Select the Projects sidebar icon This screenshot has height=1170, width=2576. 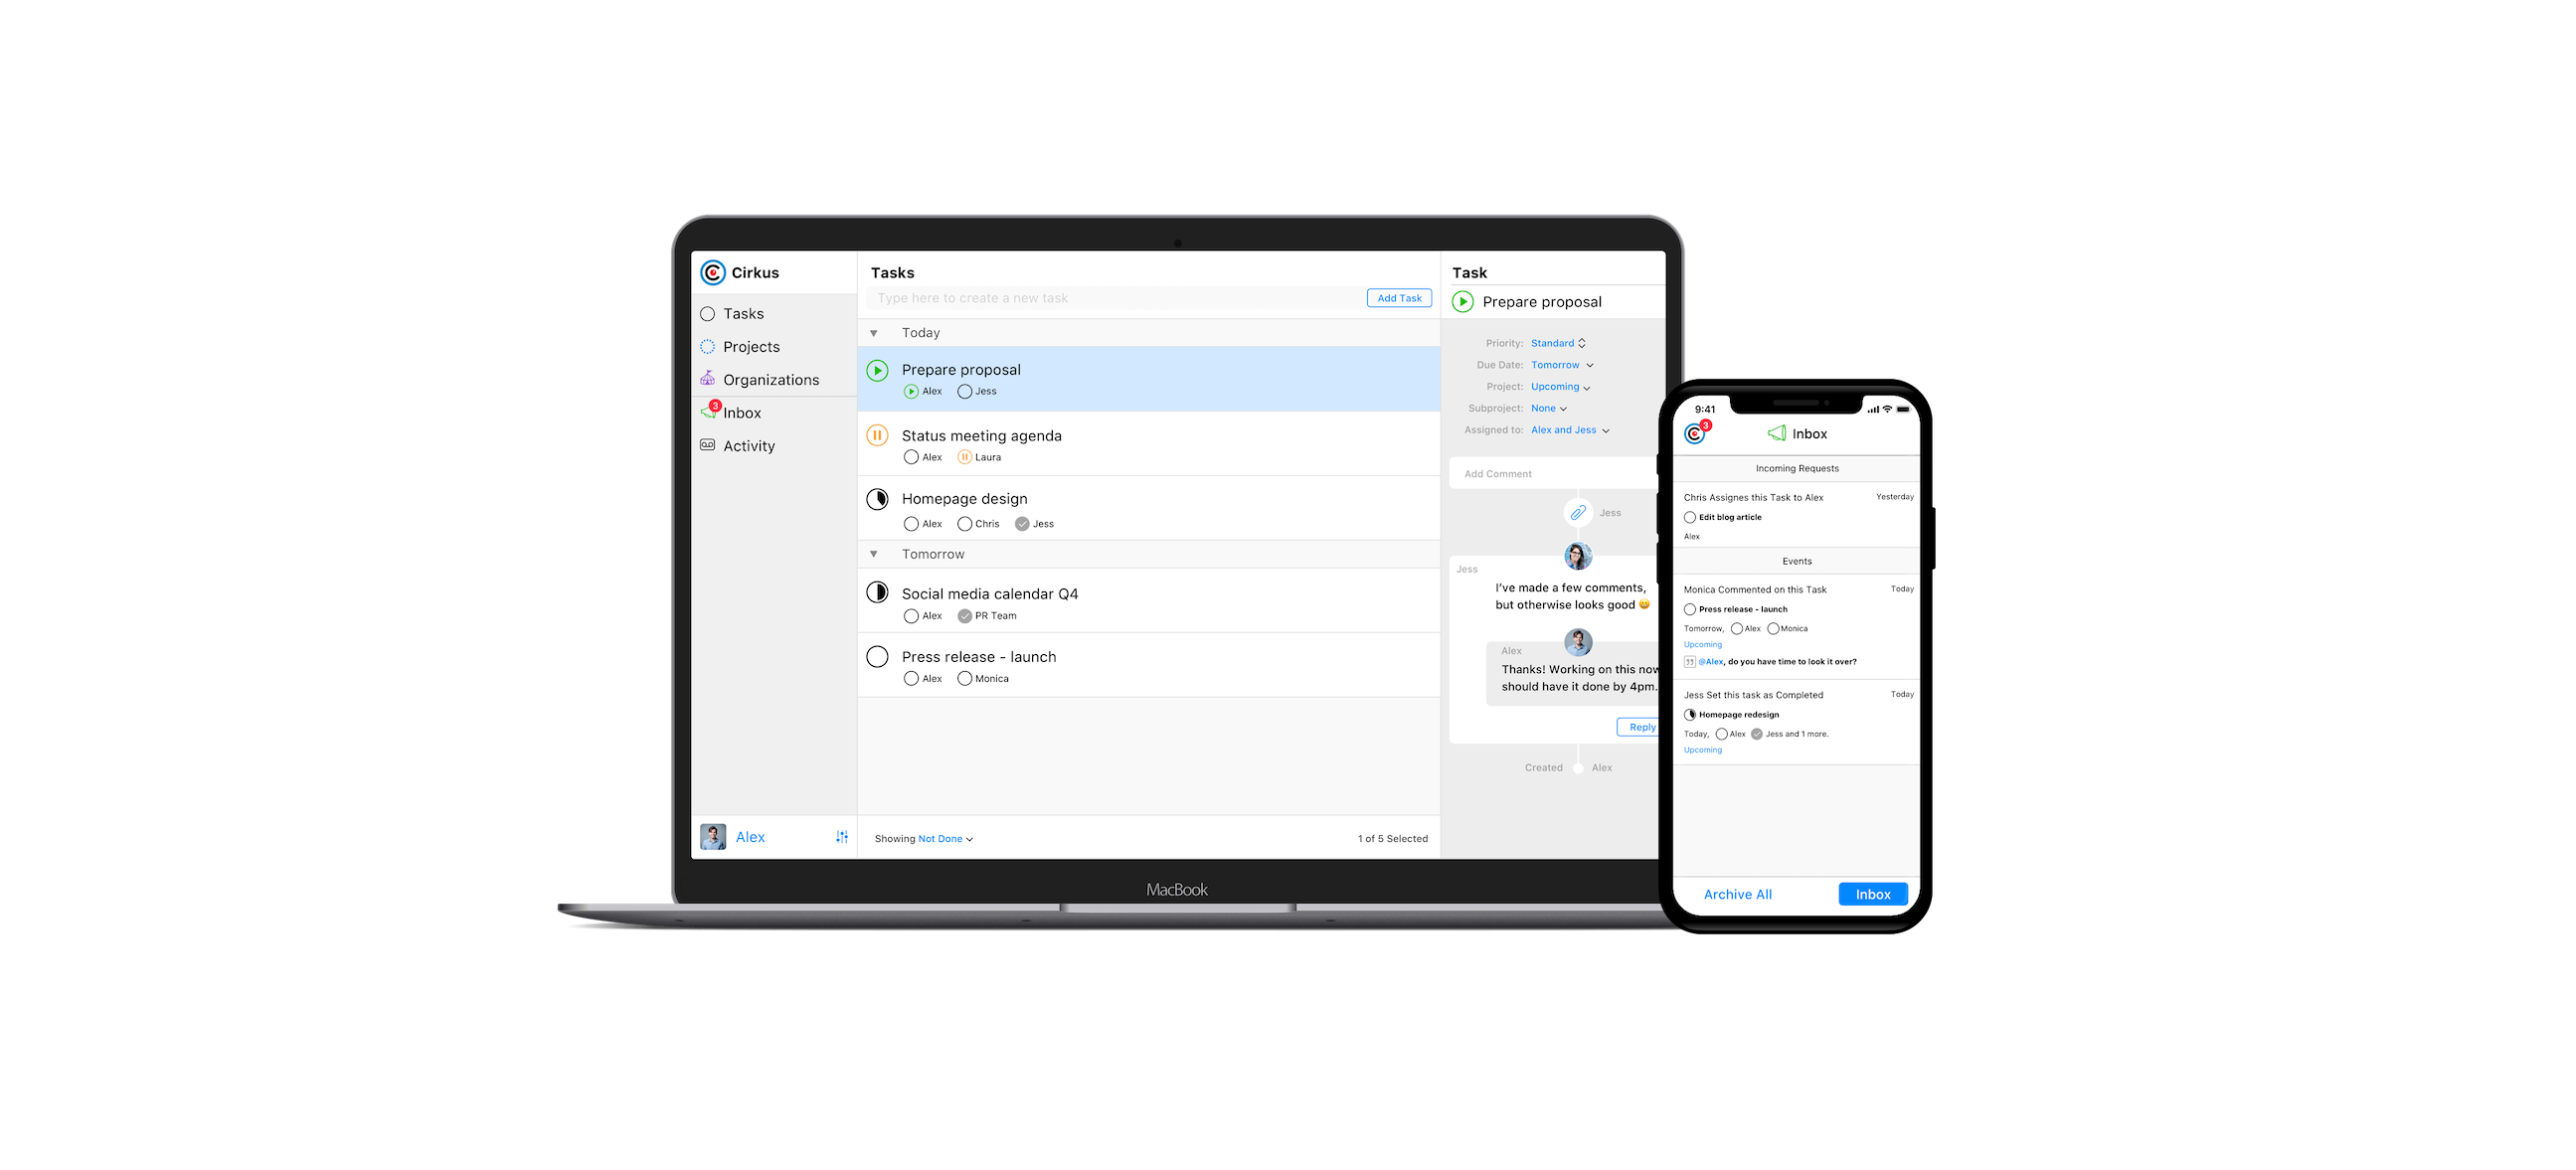(x=710, y=345)
